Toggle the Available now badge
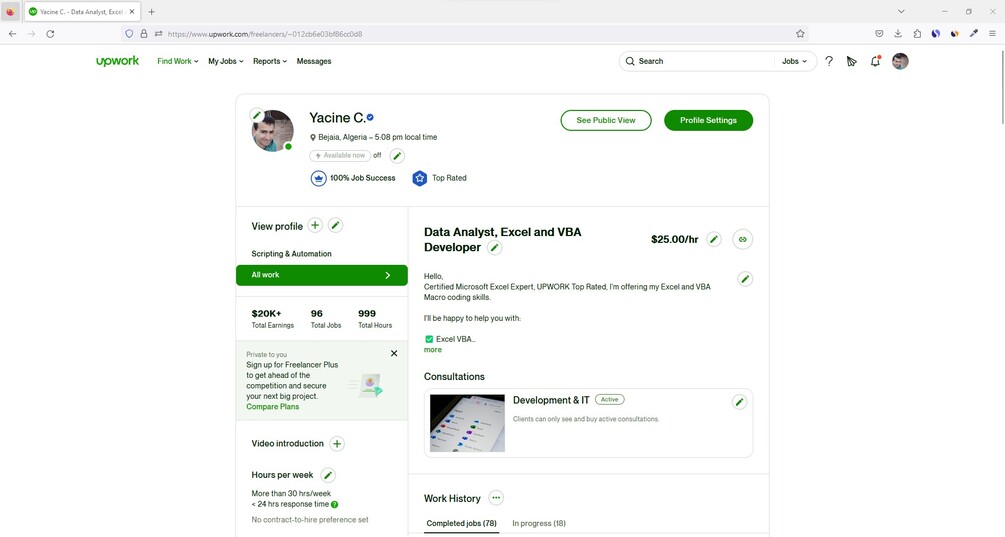The width and height of the screenshot is (1005, 537). 340,155
